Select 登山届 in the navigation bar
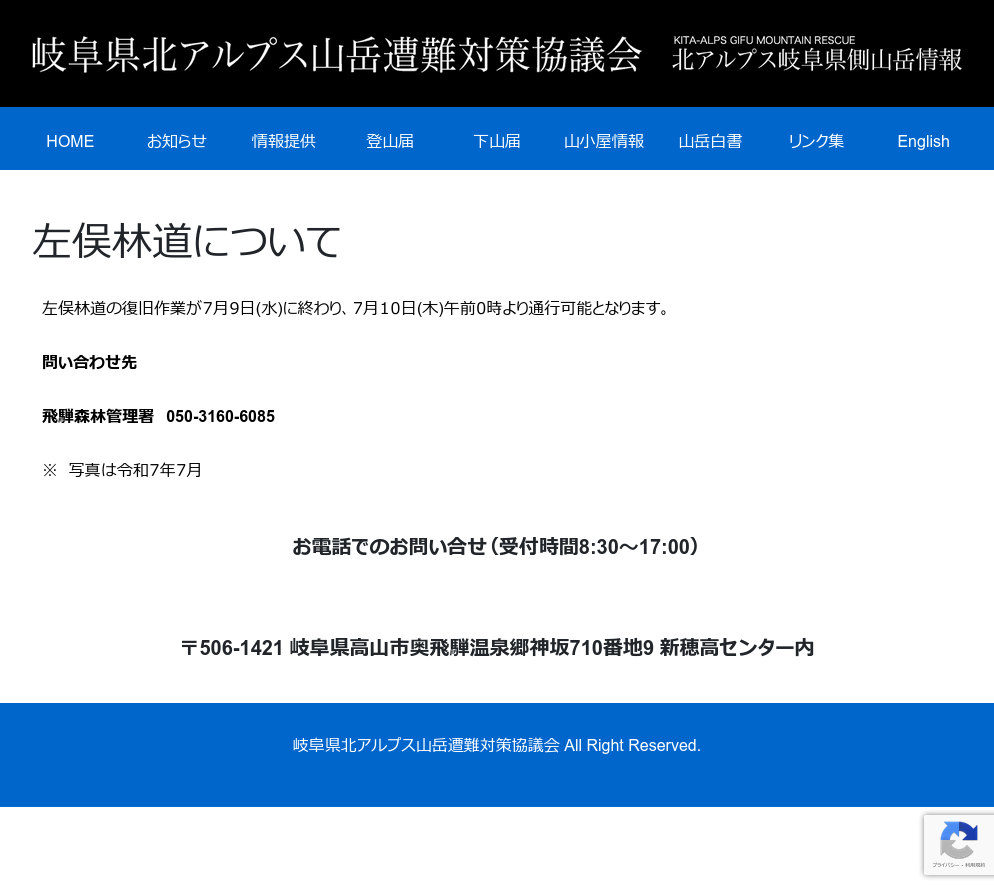The image size is (994, 889). click(x=390, y=141)
